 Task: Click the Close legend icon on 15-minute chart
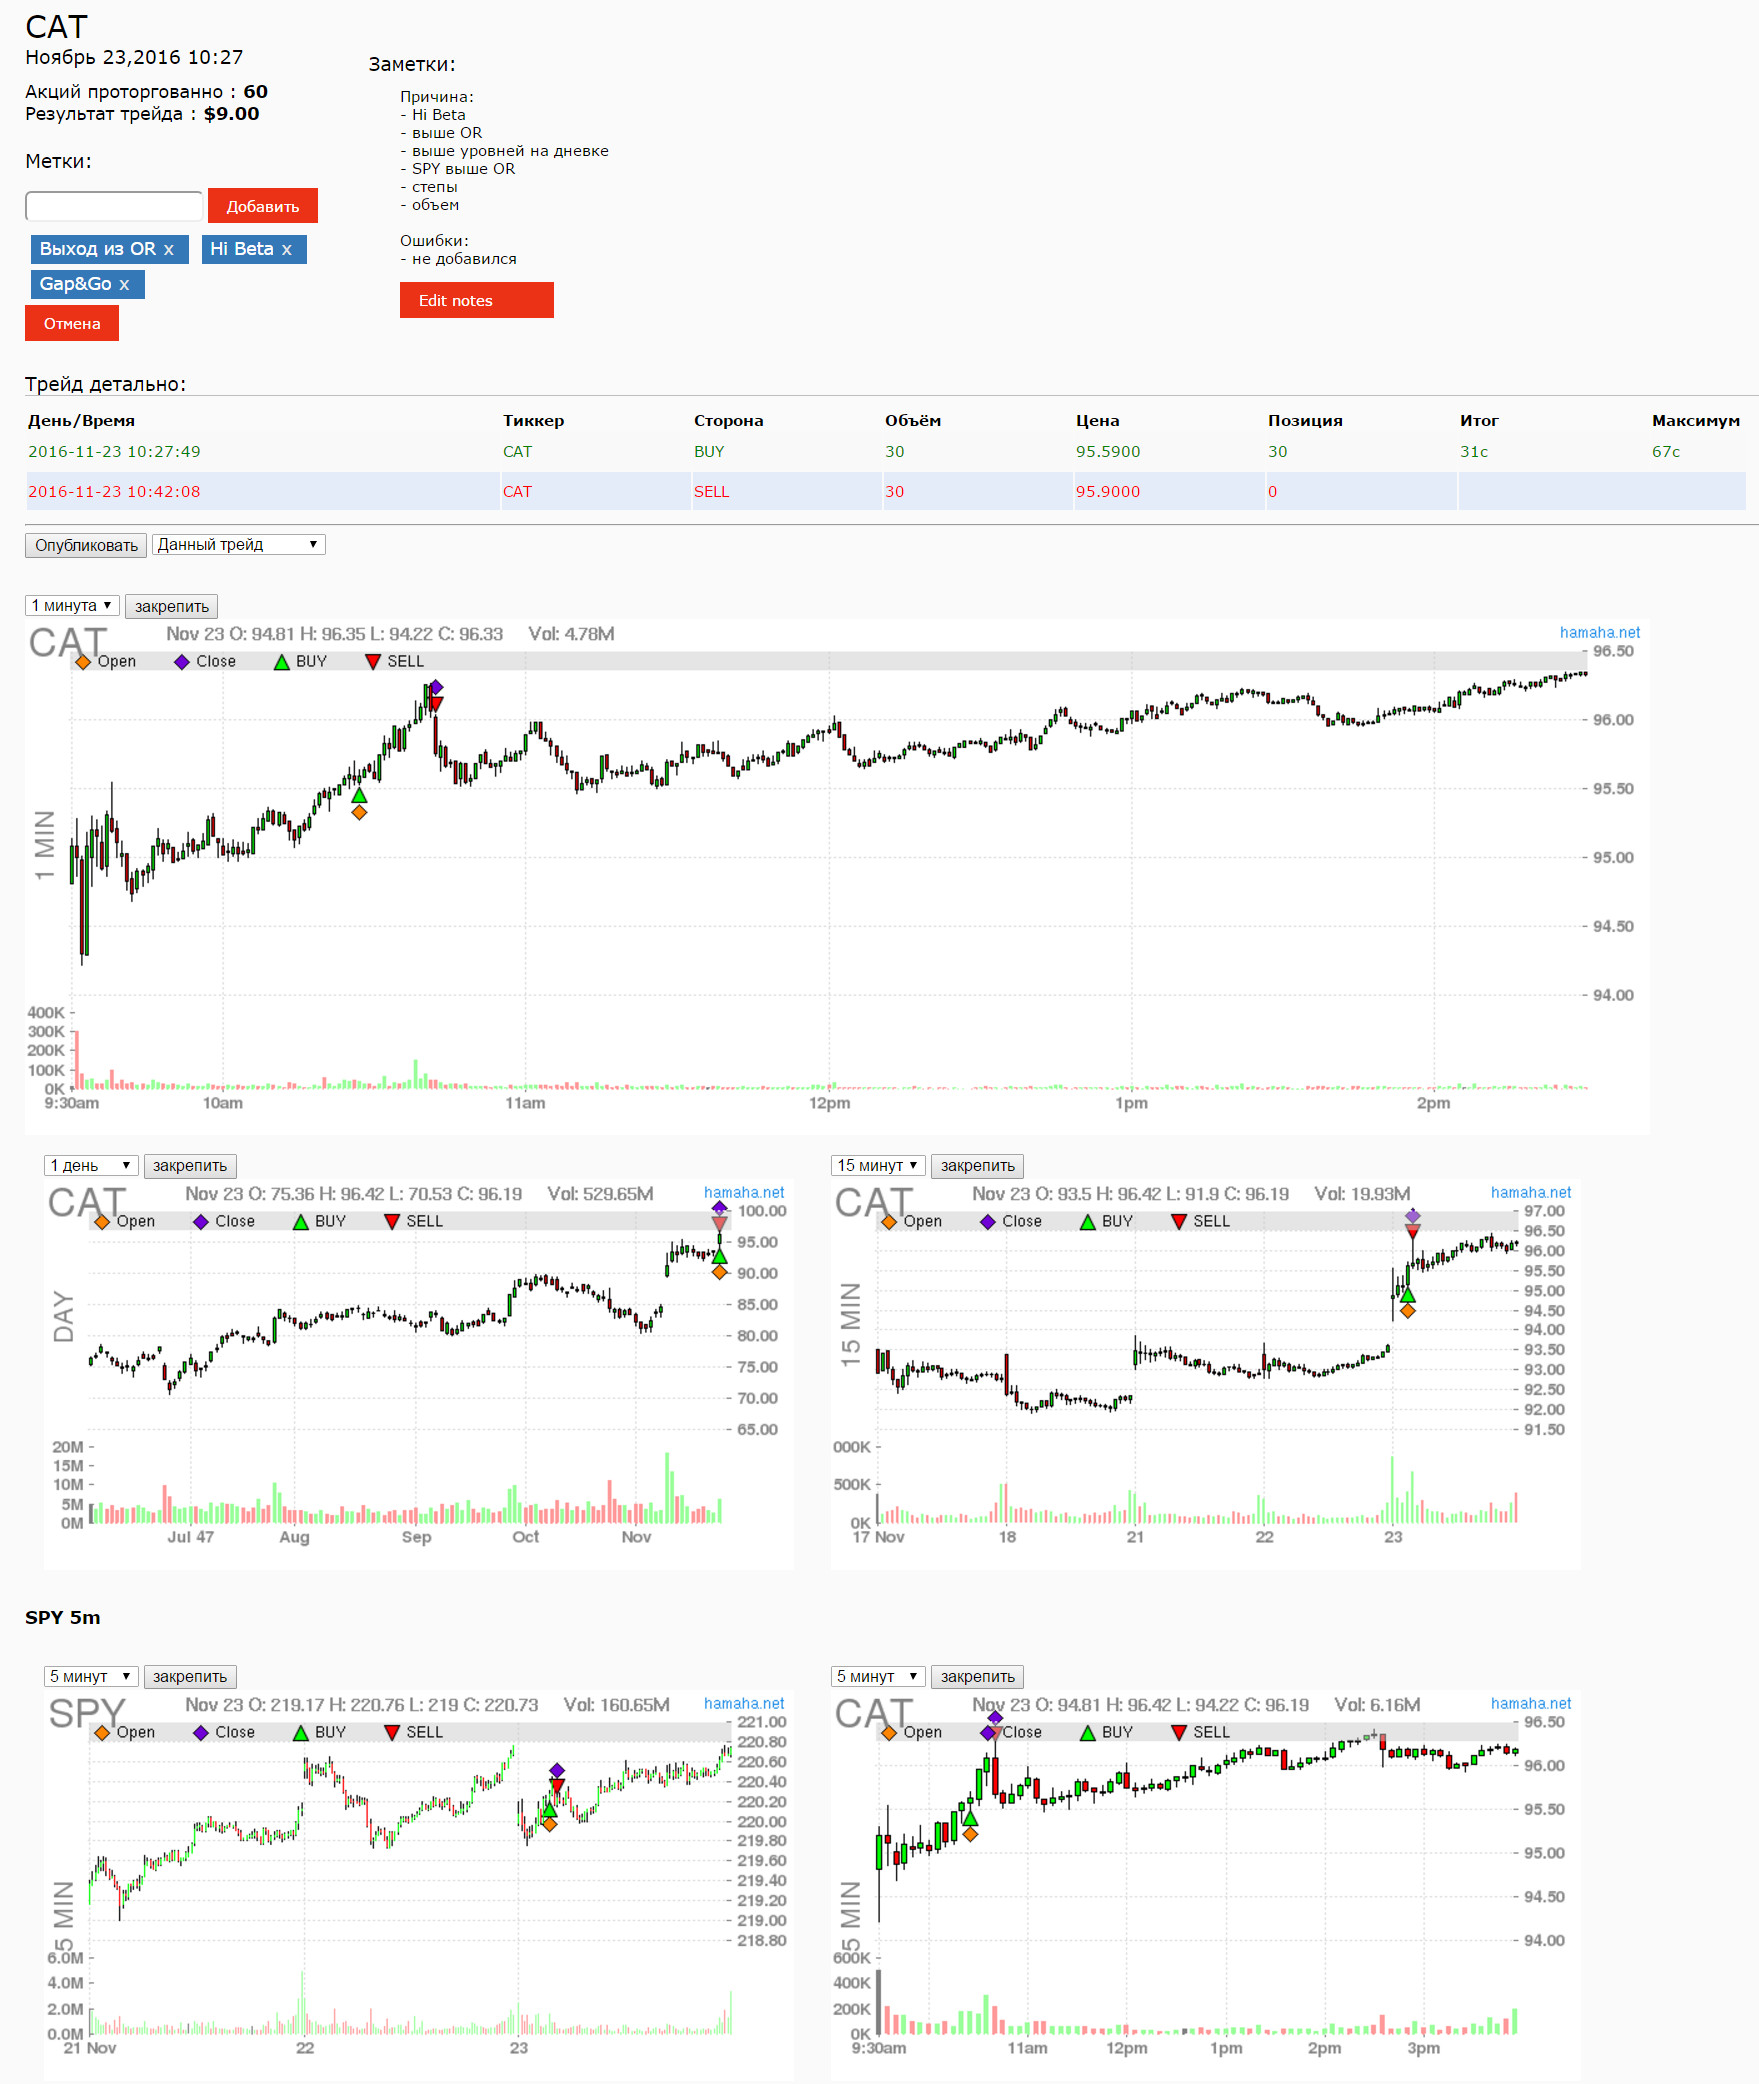click(987, 1222)
